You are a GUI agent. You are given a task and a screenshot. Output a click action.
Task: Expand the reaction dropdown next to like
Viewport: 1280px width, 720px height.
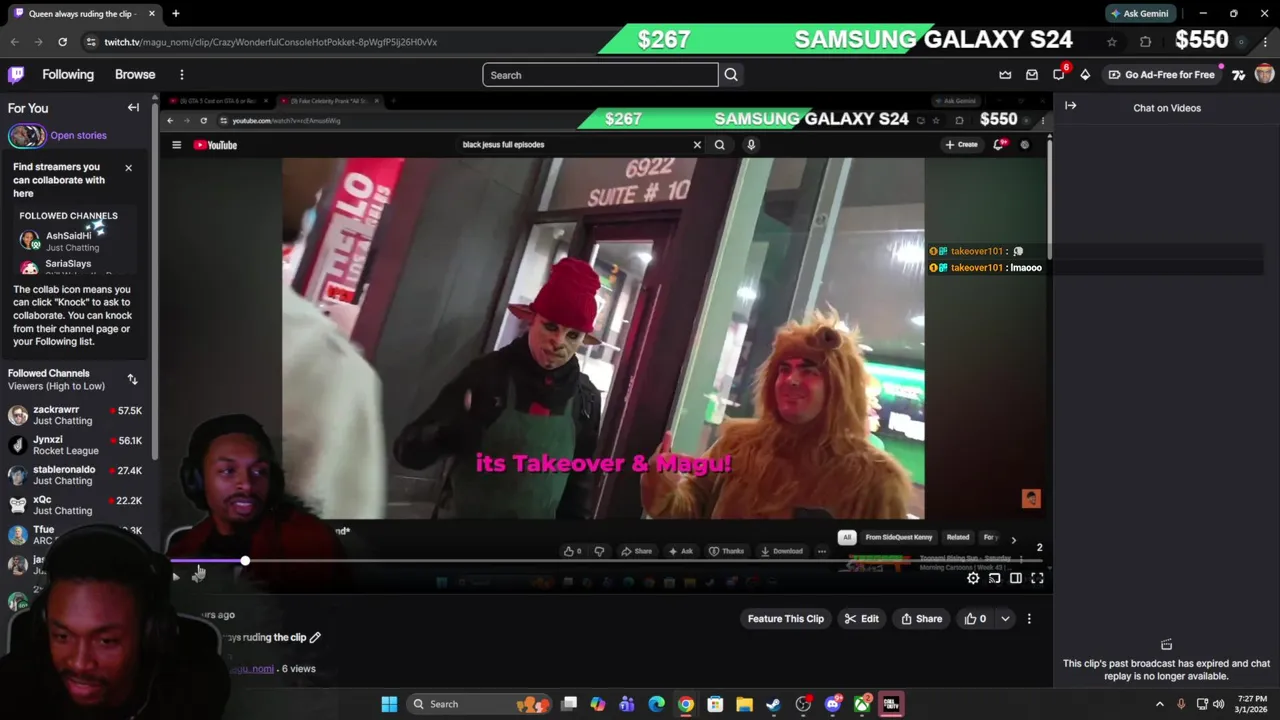(1005, 619)
